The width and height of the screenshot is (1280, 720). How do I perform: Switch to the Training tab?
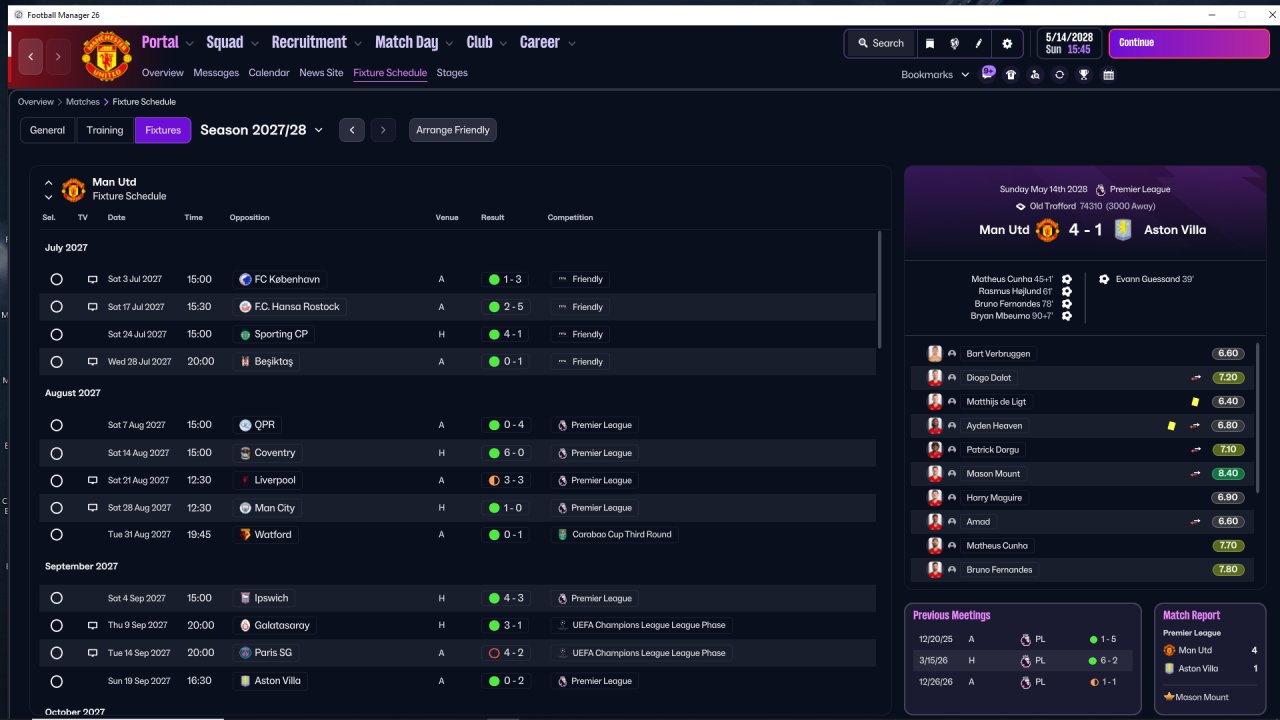[105, 130]
